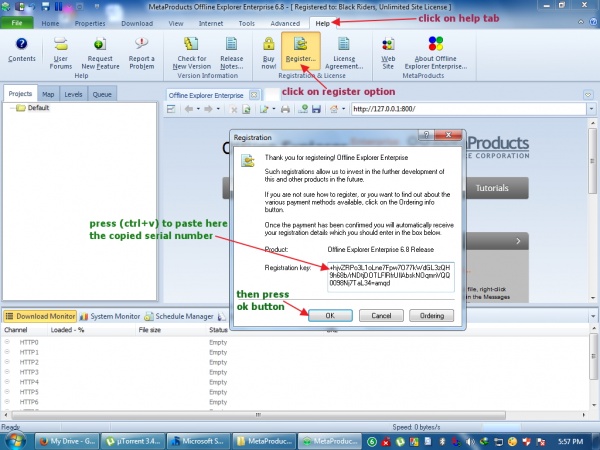
Task: Click the URL address field
Action: coord(469,109)
